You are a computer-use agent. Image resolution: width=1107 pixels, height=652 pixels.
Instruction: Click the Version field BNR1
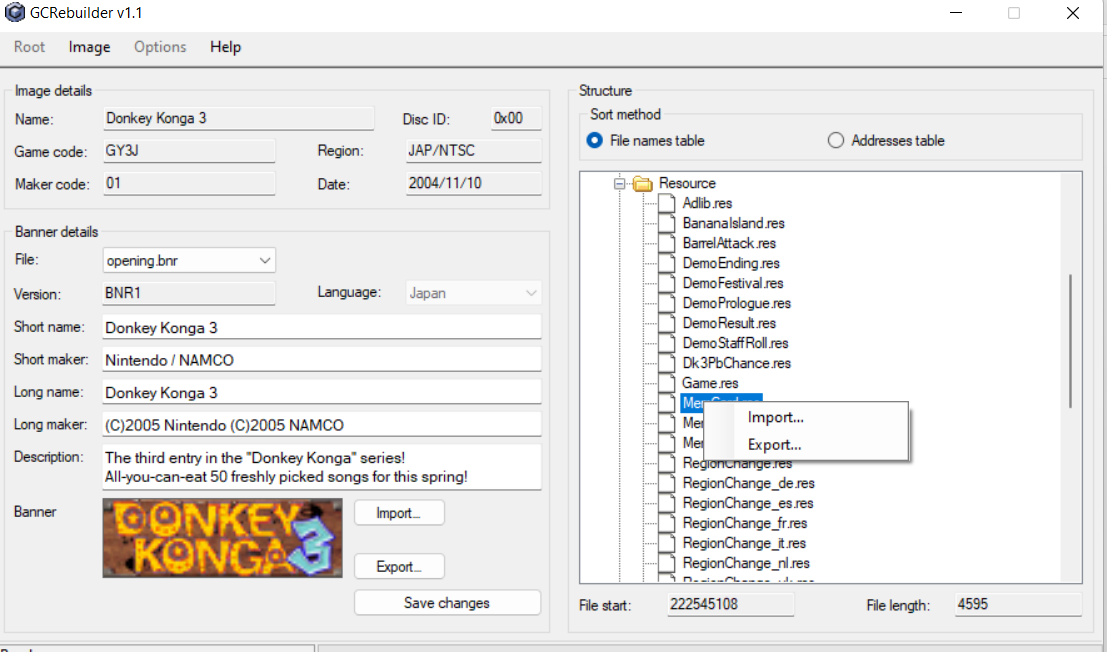(189, 293)
